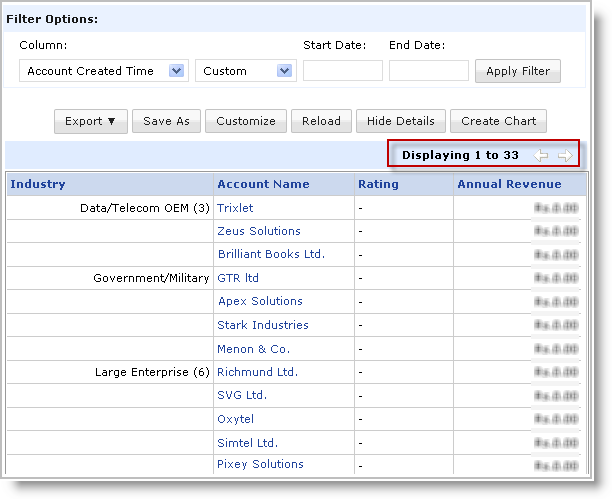612x499 pixels.
Task: Go to previous page arrow icon
Action: tap(541, 155)
